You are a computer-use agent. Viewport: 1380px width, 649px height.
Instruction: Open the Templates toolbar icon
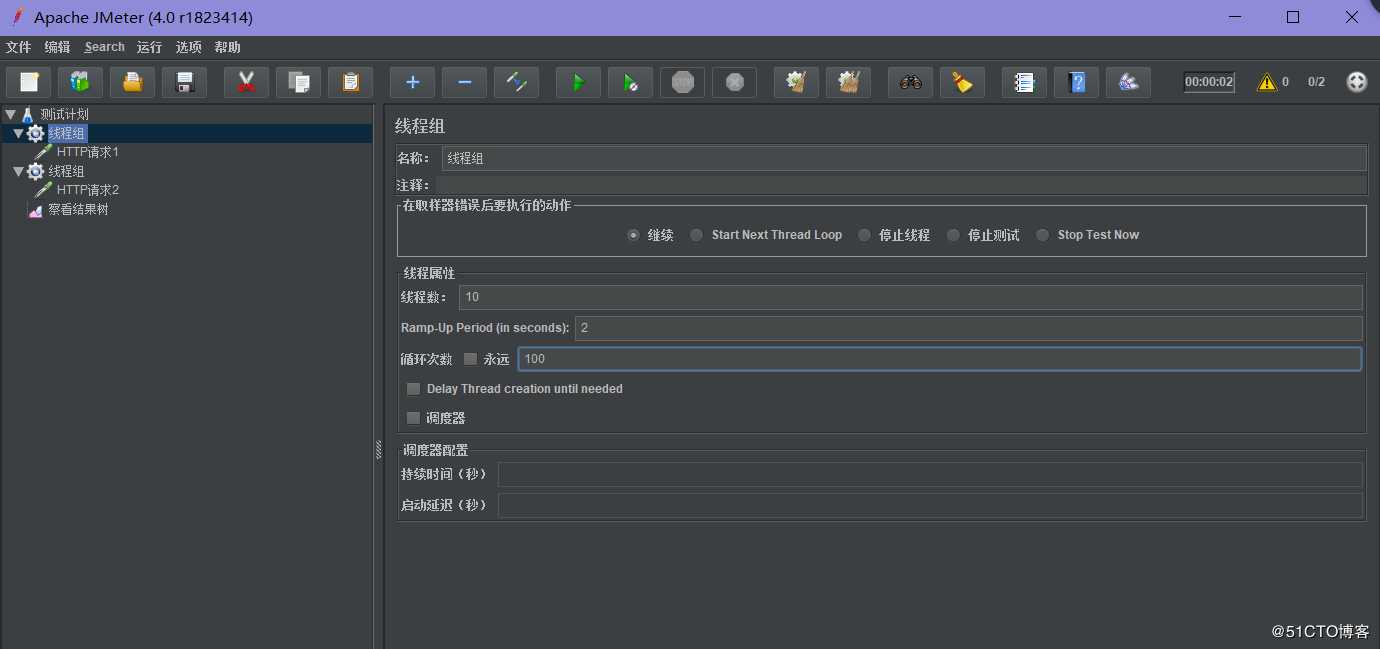click(80, 82)
